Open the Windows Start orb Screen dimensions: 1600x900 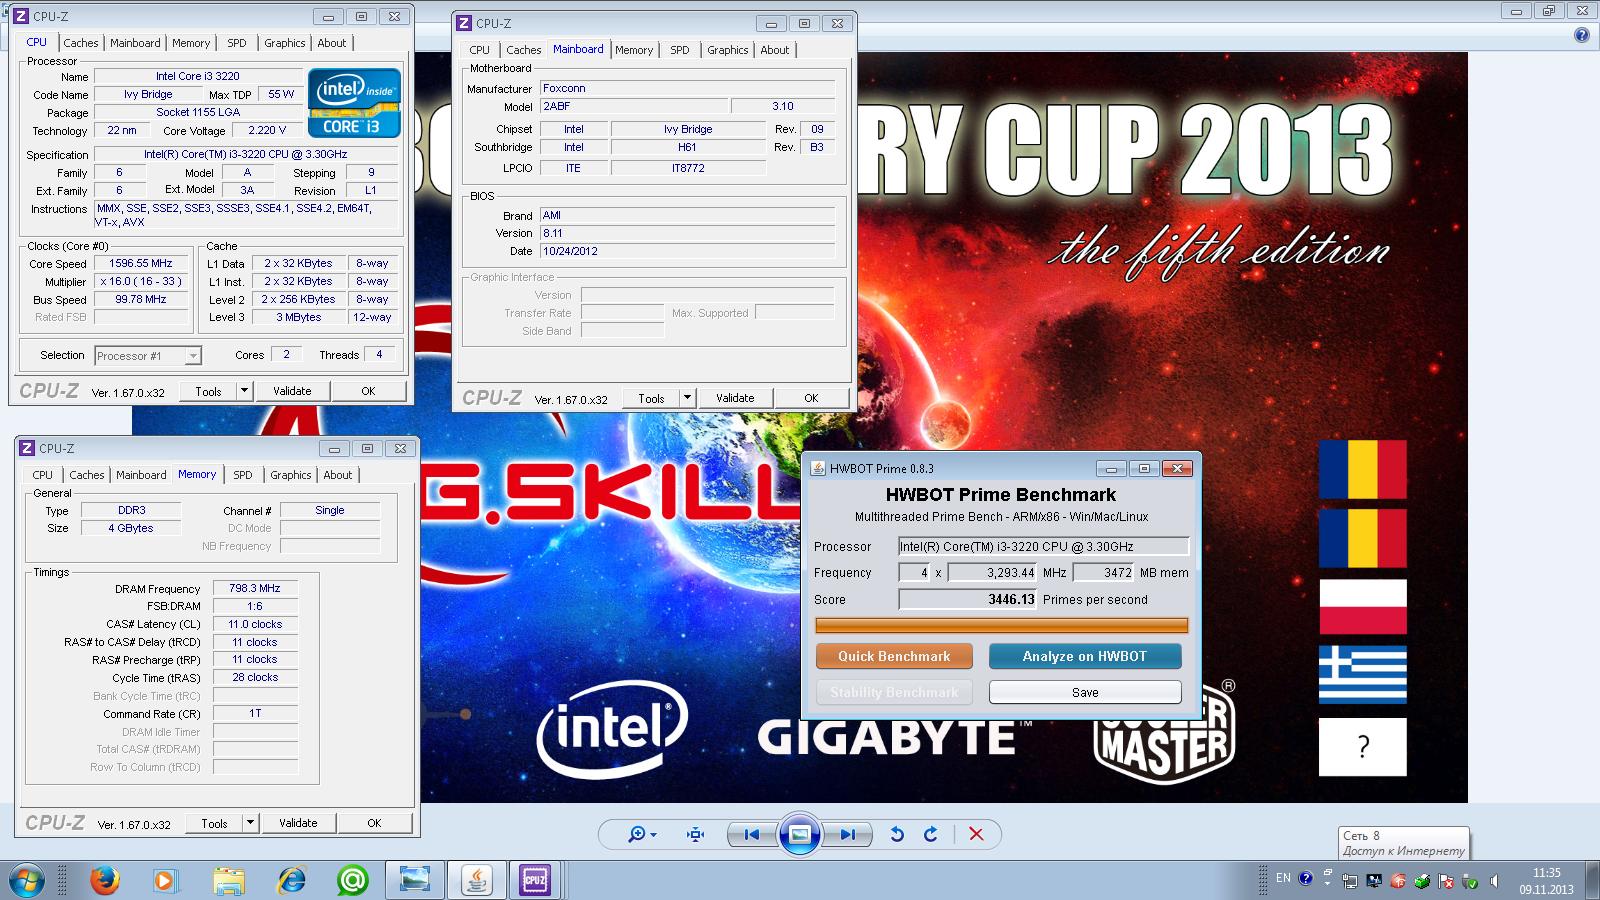26,880
